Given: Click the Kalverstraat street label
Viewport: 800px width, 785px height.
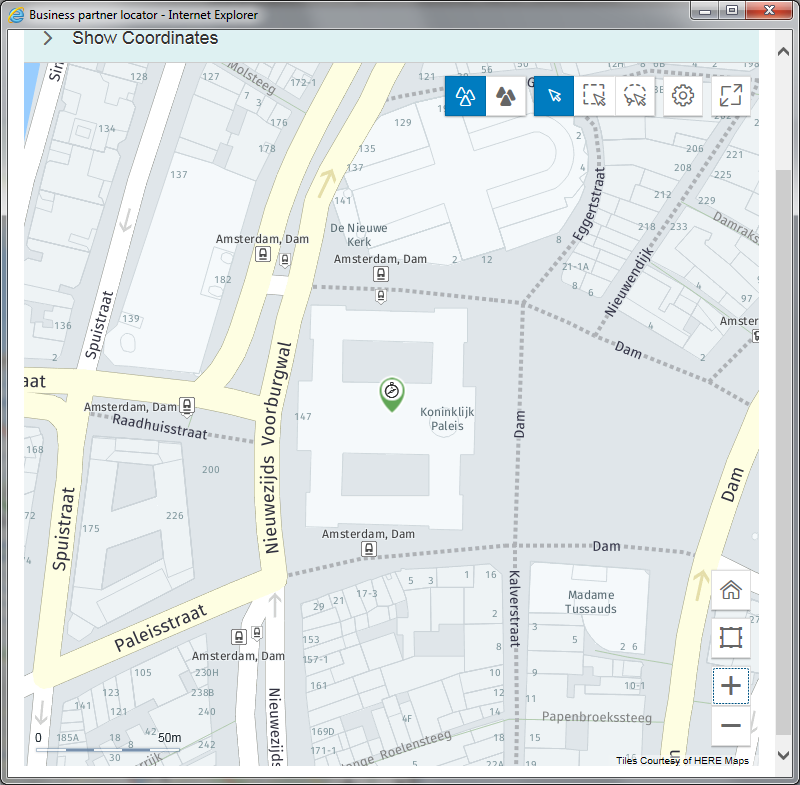Looking at the screenshot, I should coord(514,609).
